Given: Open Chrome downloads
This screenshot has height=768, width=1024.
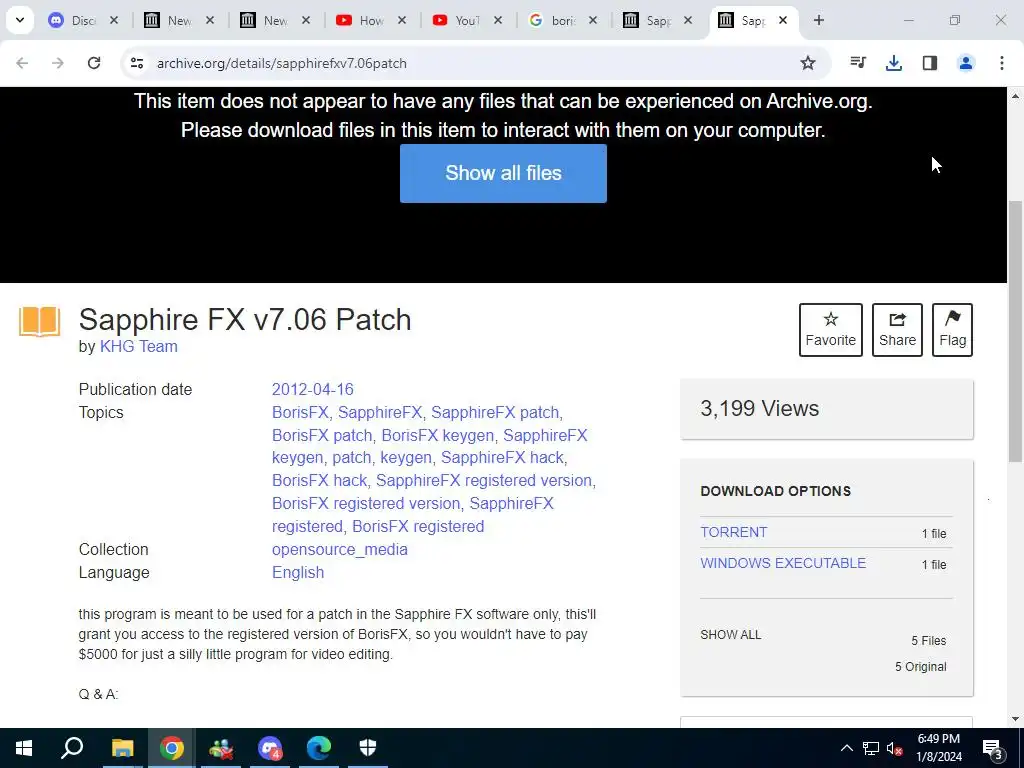Looking at the screenshot, I should 893,63.
